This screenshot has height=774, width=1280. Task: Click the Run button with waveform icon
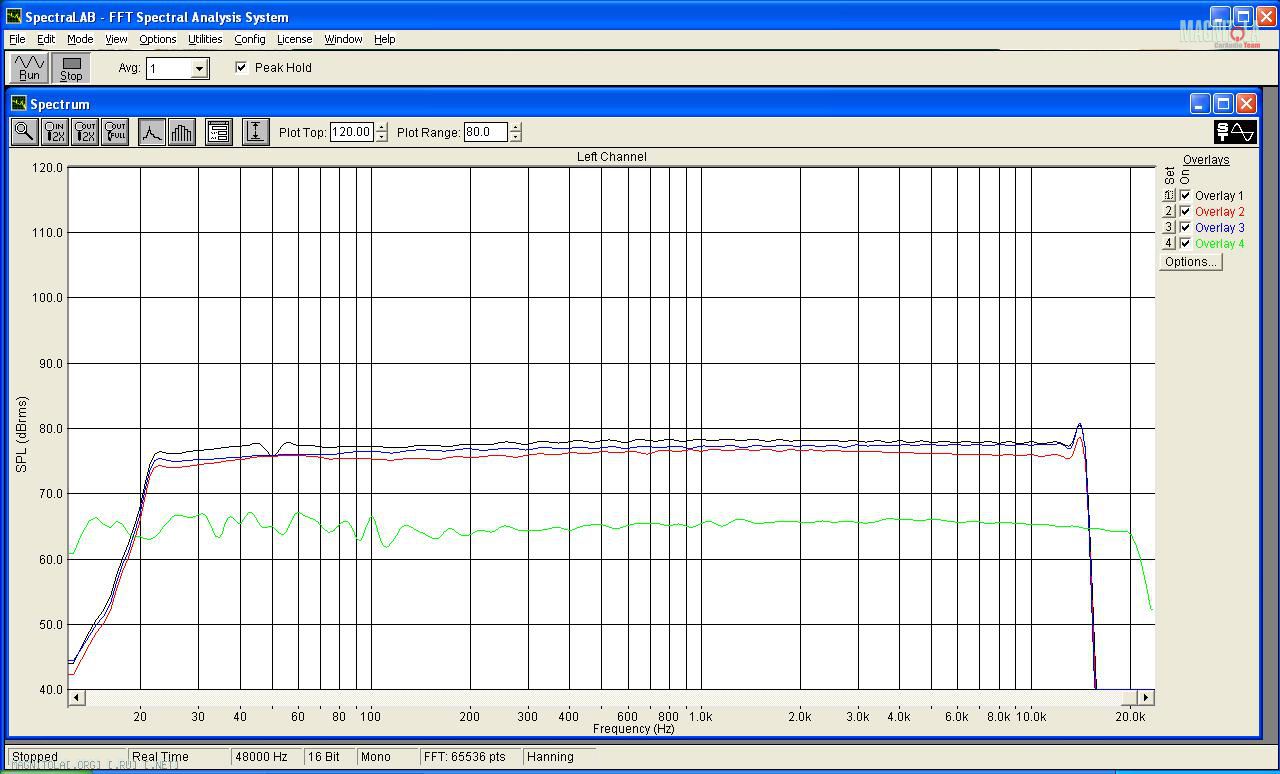pyautogui.click(x=29, y=67)
